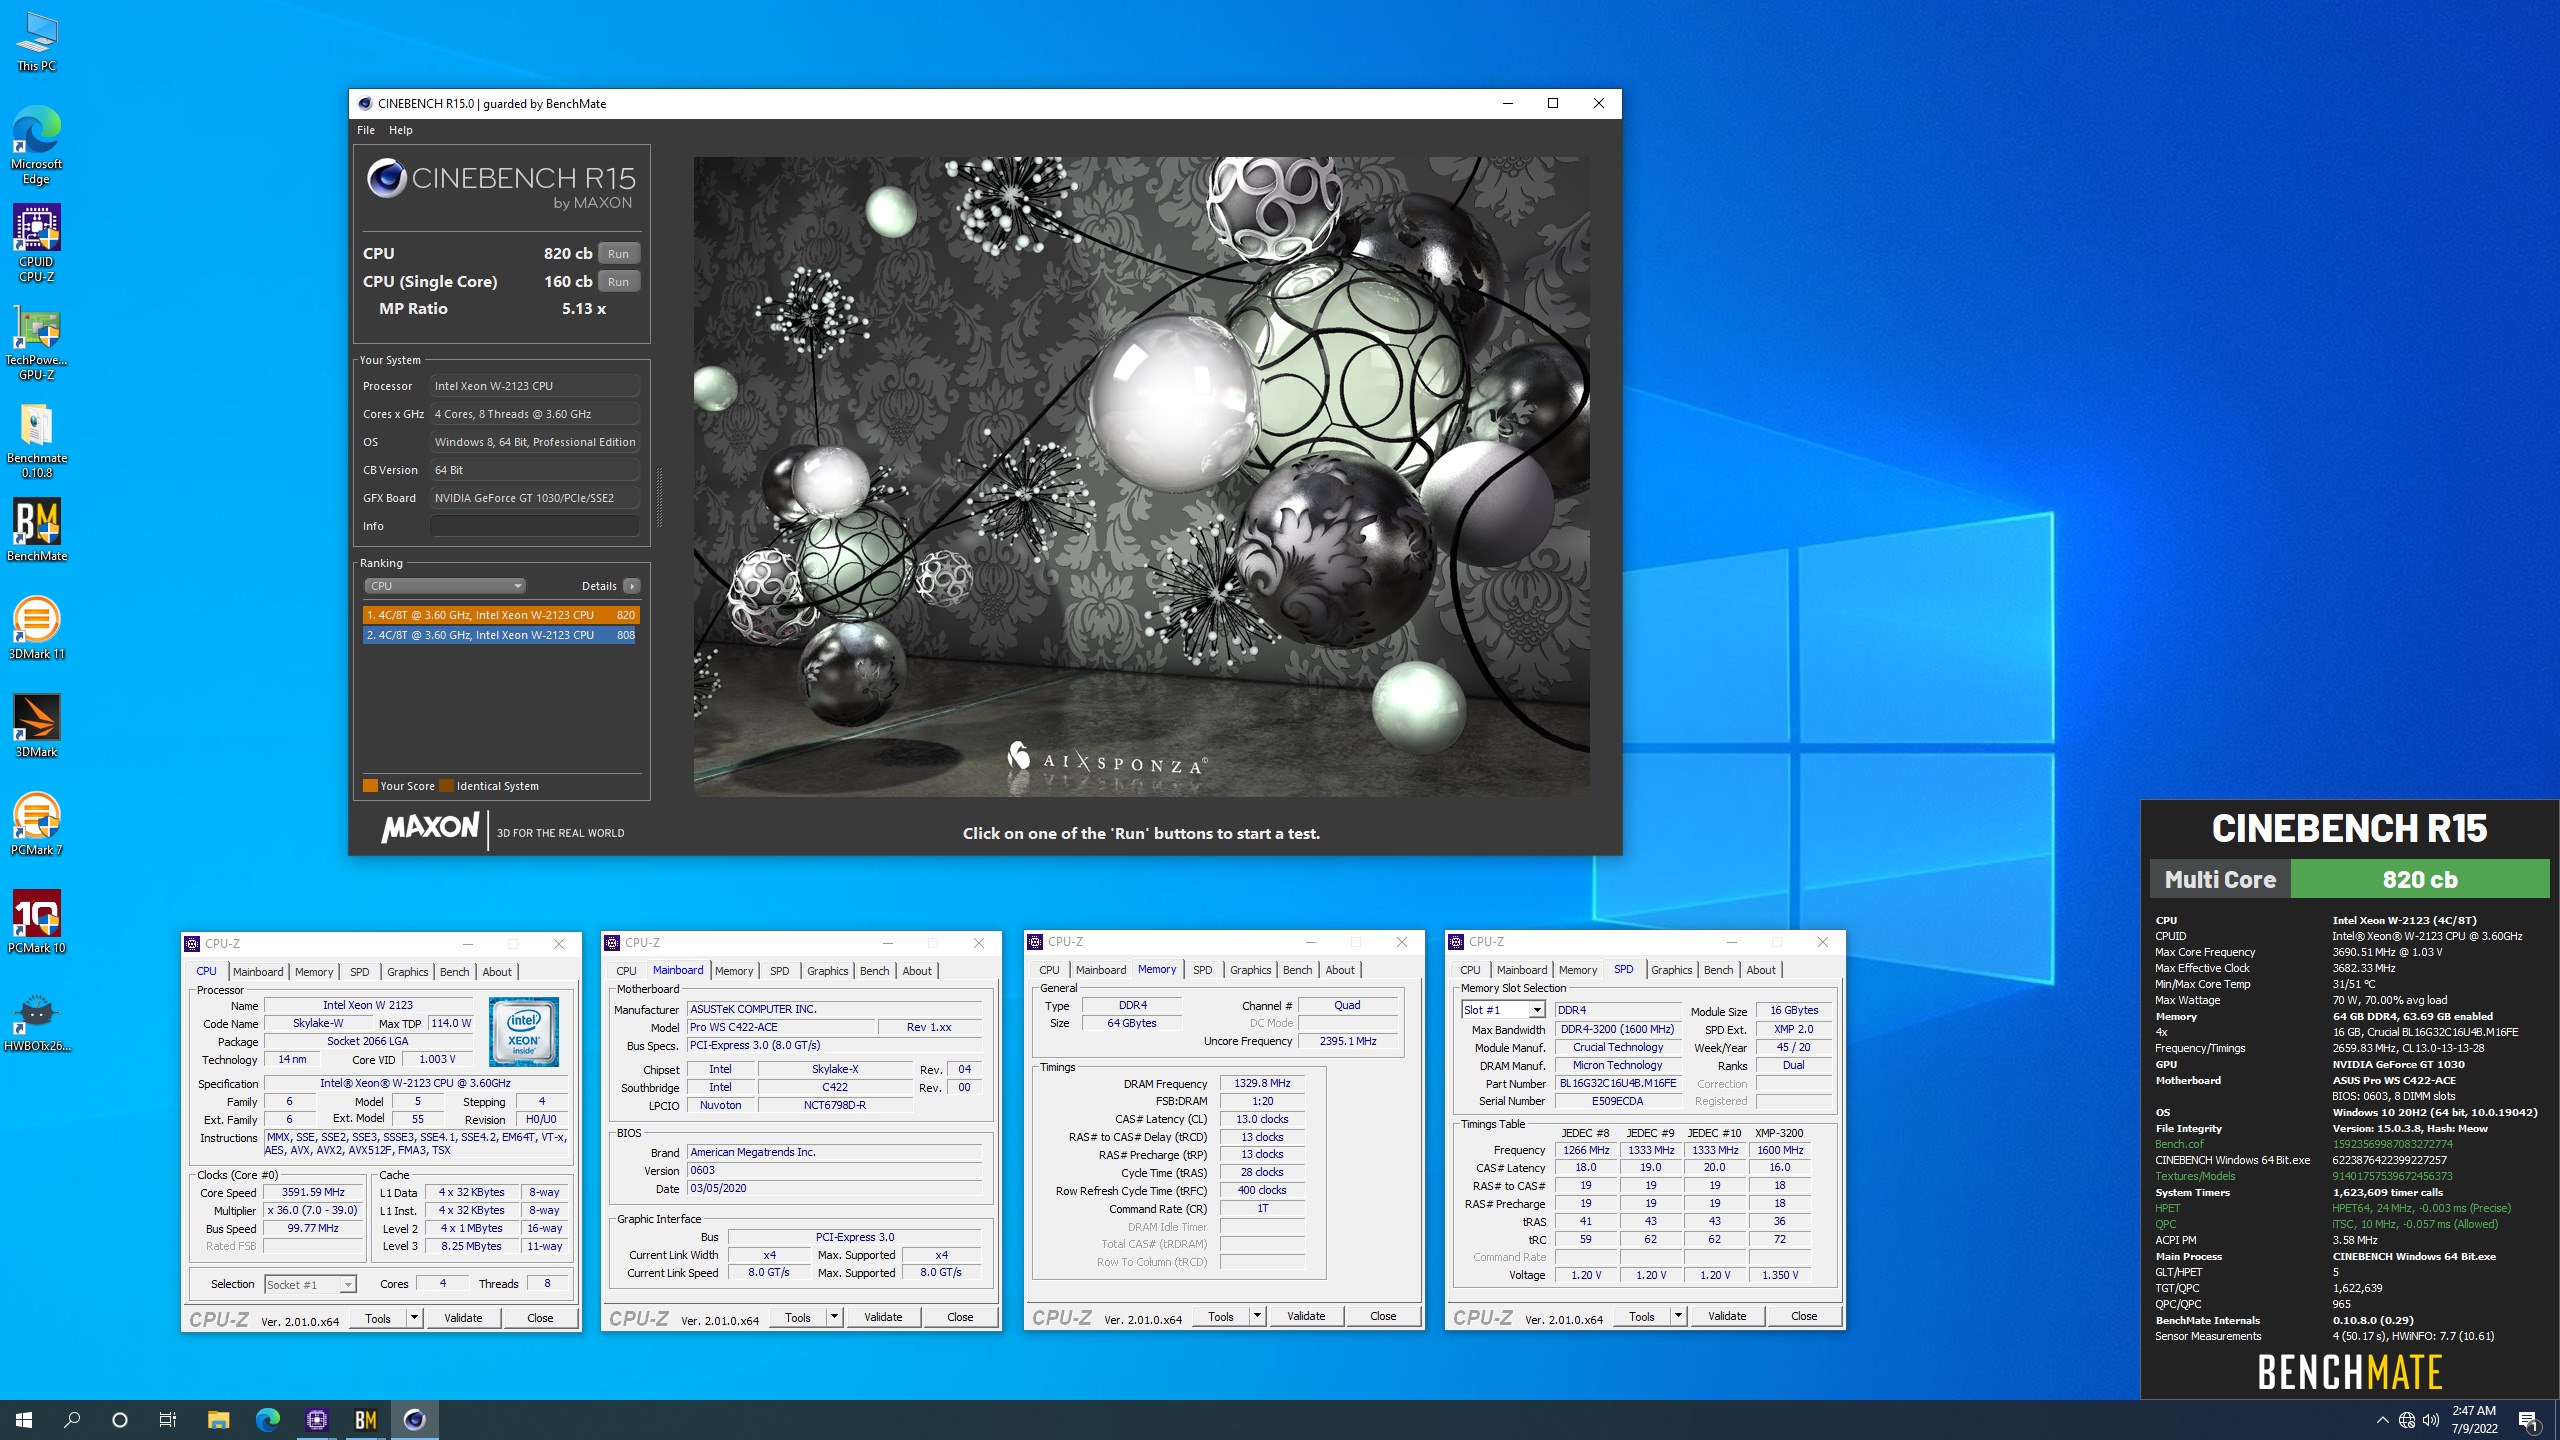This screenshot has height=1440, width=2560.
Task: Click Tools button in SPD CPU-Z window
Action: pyautogui.click(x=1641, y=1316)
